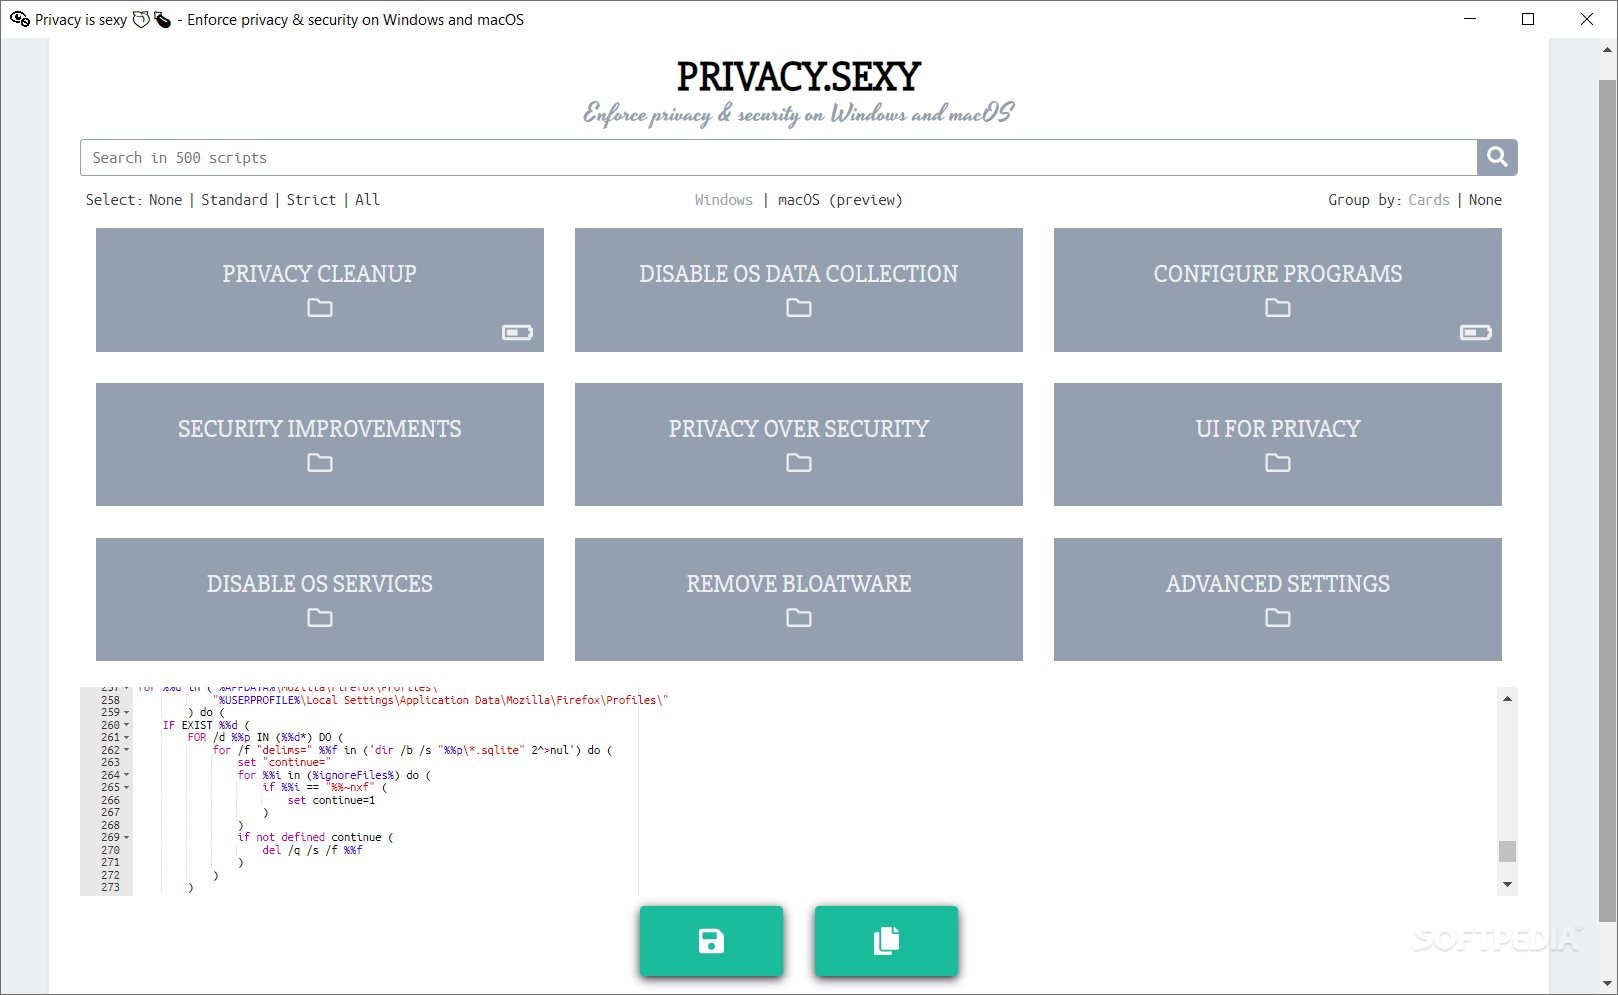1618x995 pixels.
Task: Expand the SECURITY IMPROVEMENTS card title
Action: click(x=320, y=429)
